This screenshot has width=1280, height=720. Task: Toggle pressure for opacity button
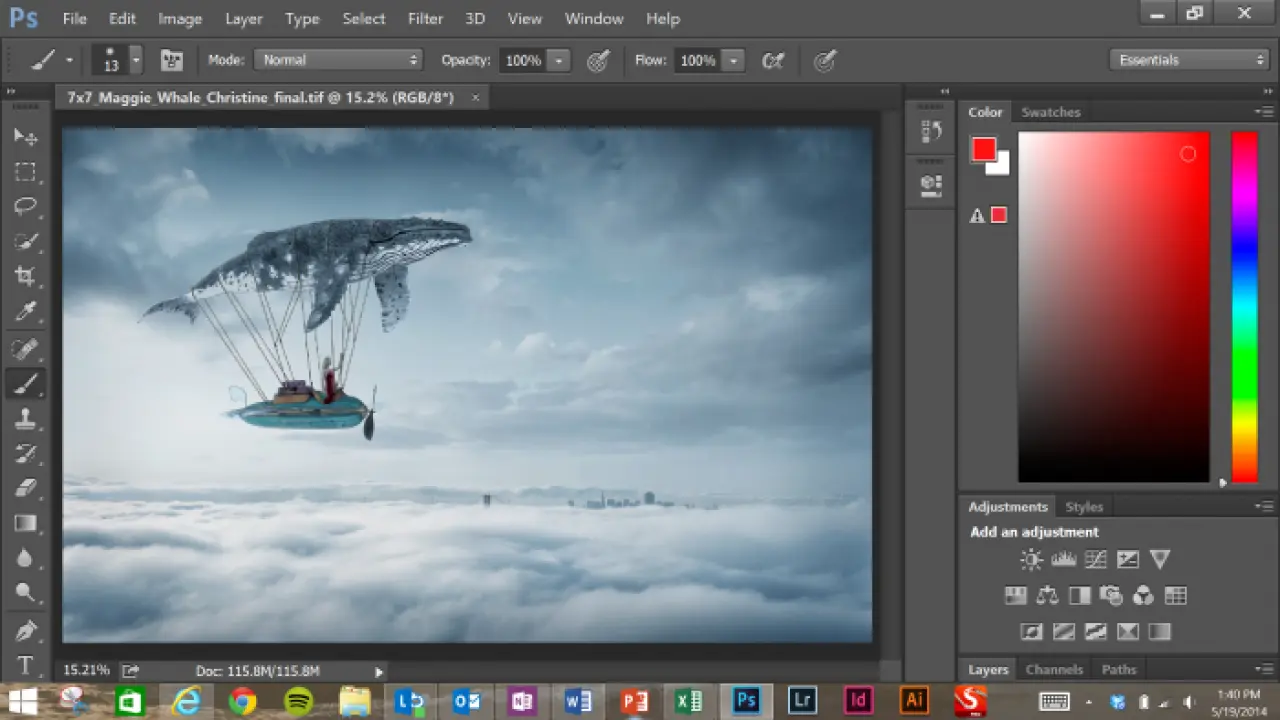(598, 61)
